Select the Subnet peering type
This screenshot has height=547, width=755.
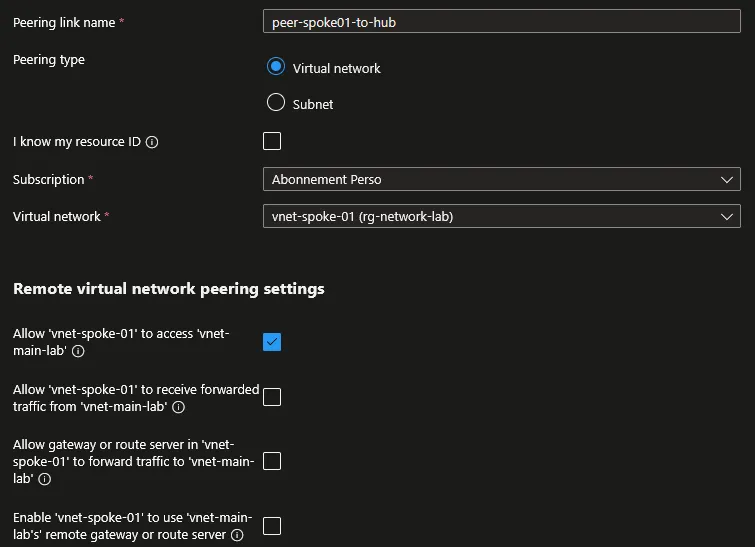pyautogui.click(x=276, y=102)
